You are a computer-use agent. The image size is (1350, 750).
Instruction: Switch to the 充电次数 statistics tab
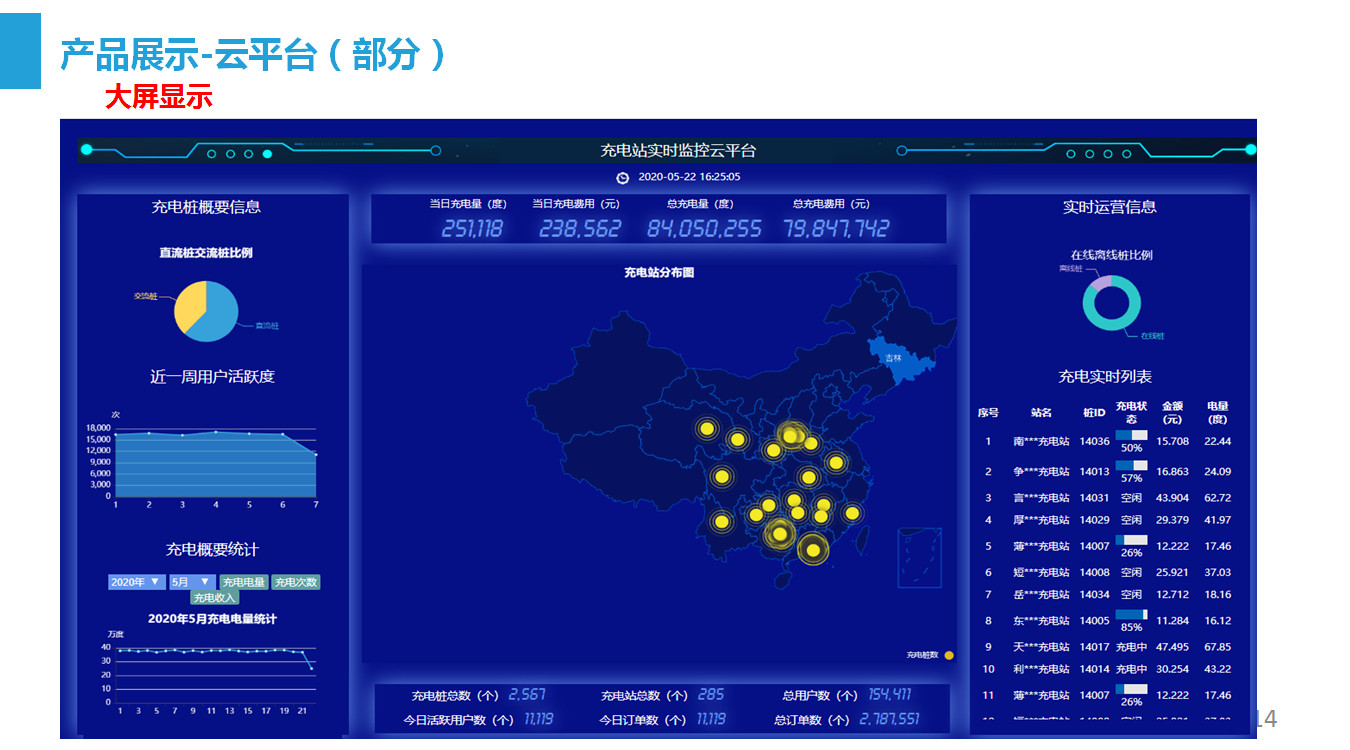pyautogui.click(x=296, y=582)
